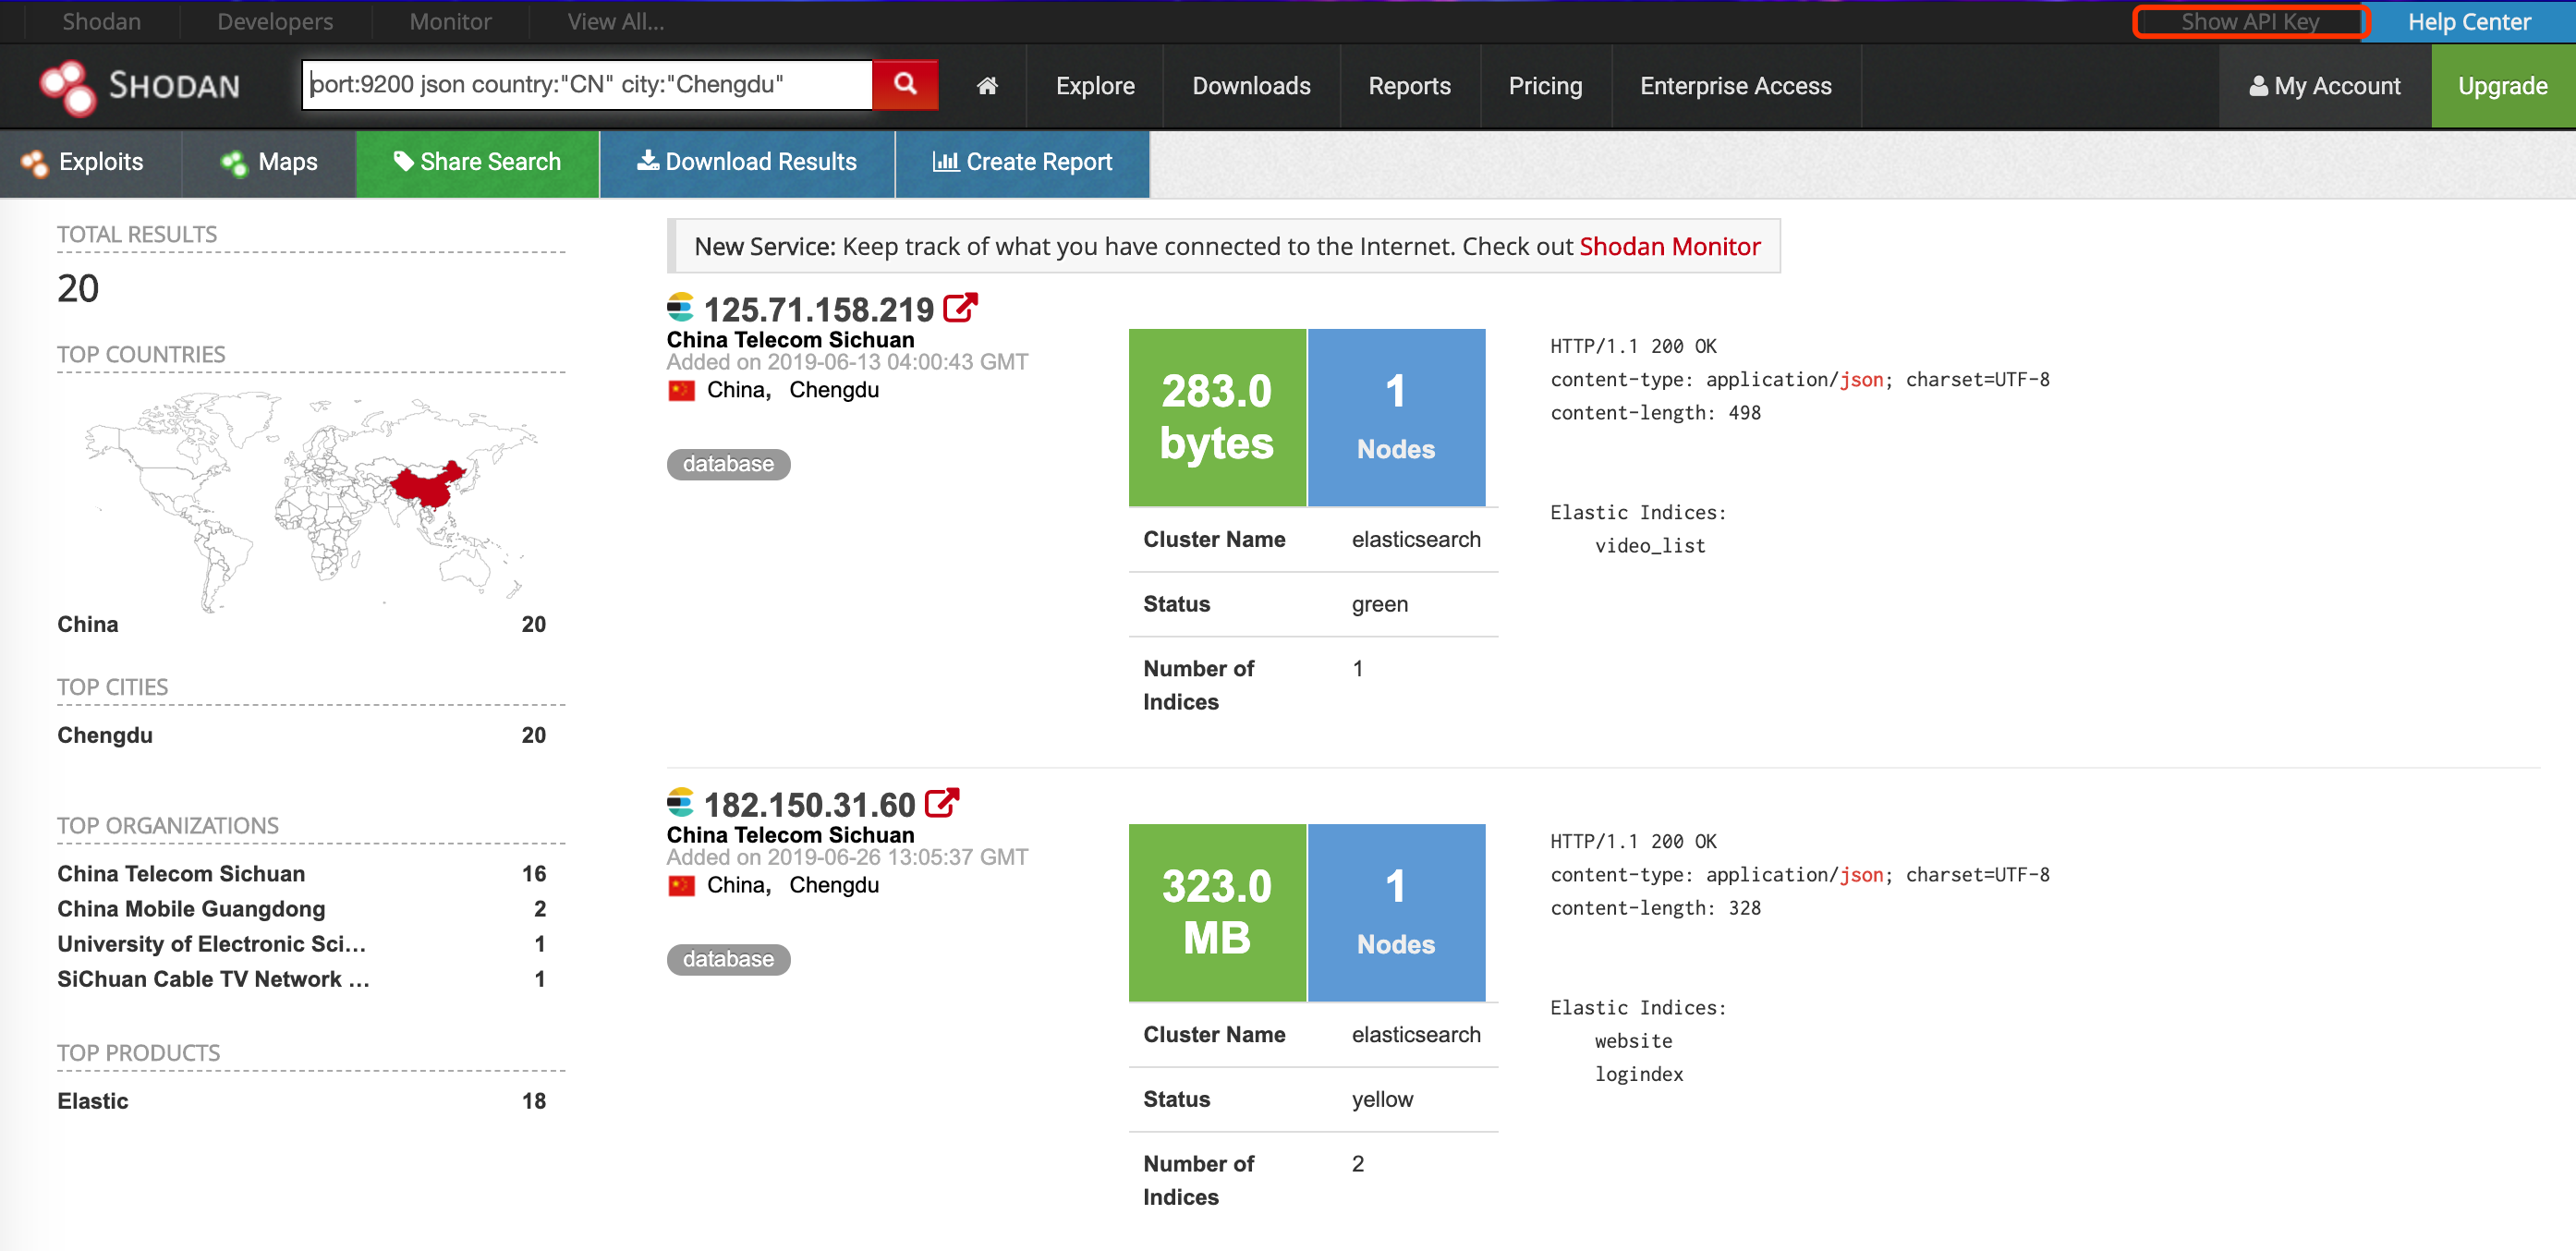This screenshot has width=2576, height=1251.
Task: Filter by SiChuan Cable TV Network organization
Action: [x=213, y=978]
